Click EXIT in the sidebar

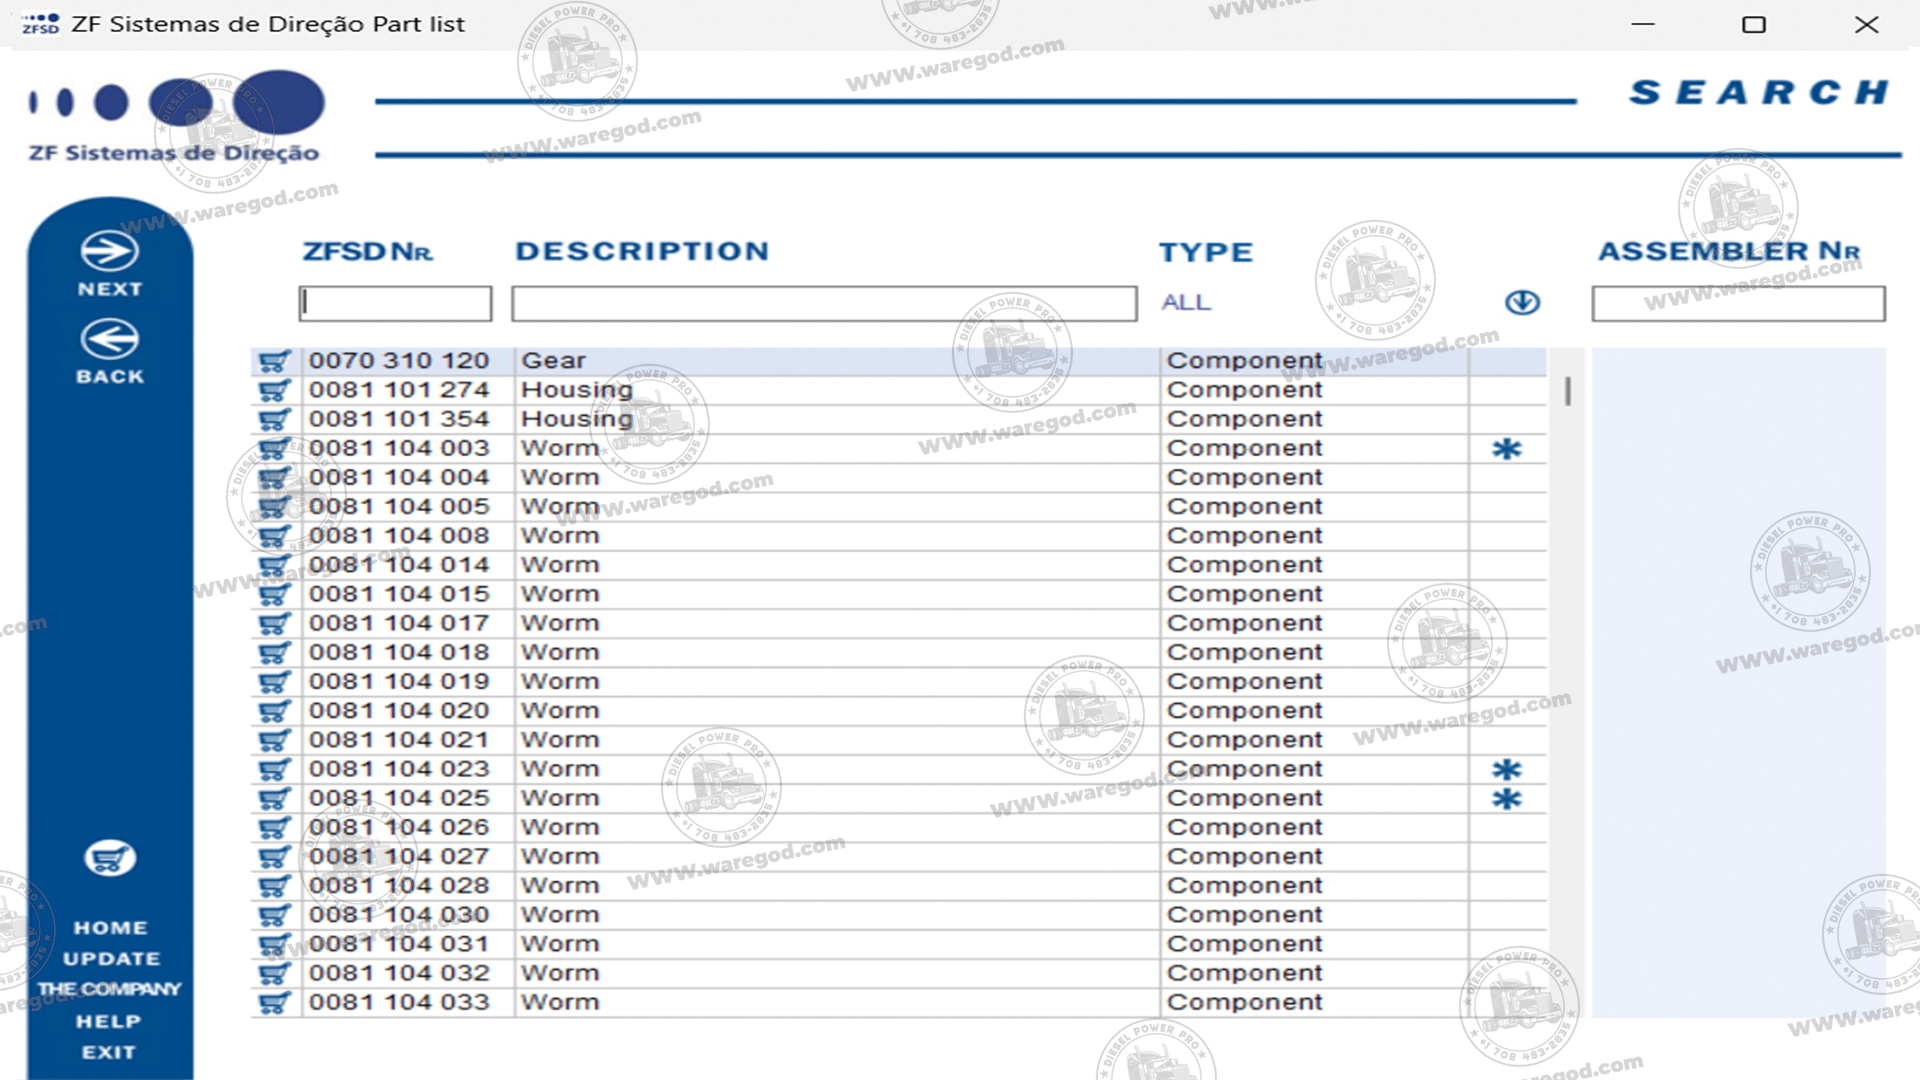(x=109, y=1052)
